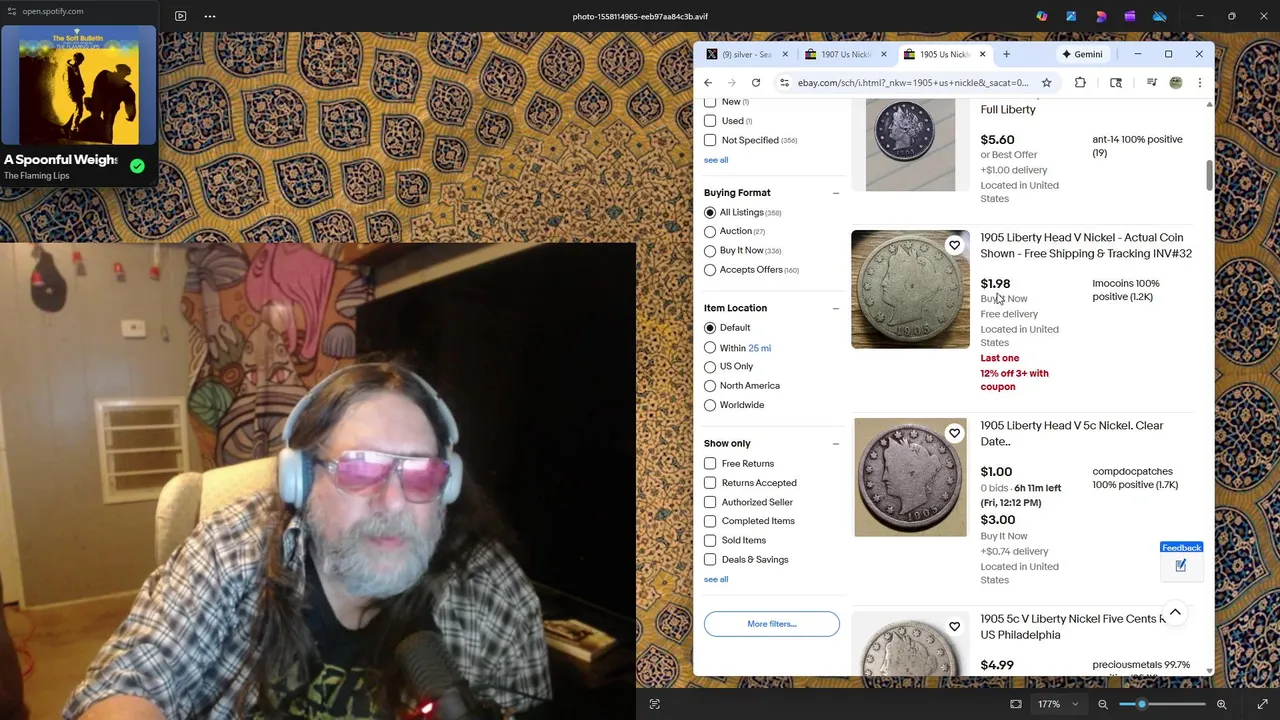1280x720 pixels.
Task: Open the 177% zoom dropdown in photo viewer
Action: (1058, 704)
